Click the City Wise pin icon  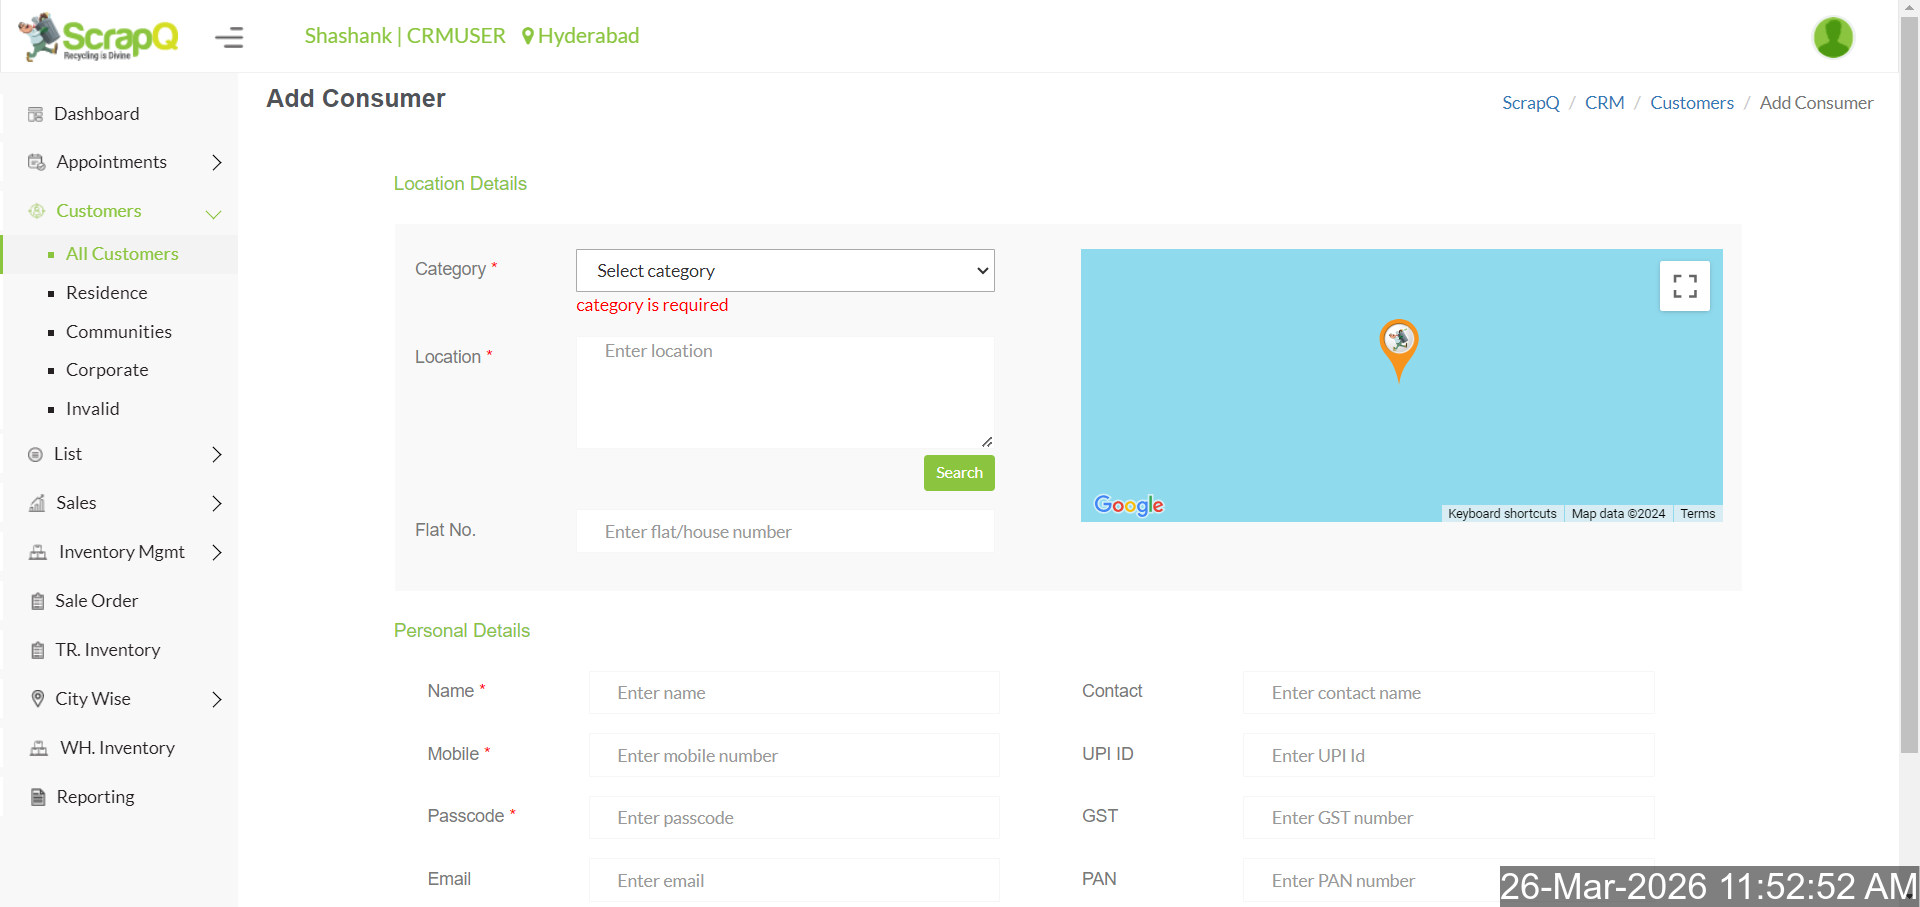pyautogui.click(x=38, y=699)
